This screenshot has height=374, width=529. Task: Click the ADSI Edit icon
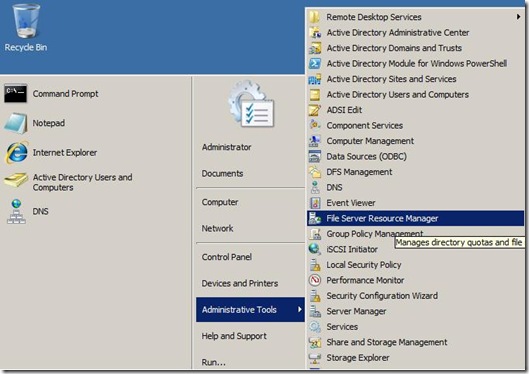click(315, 110)
